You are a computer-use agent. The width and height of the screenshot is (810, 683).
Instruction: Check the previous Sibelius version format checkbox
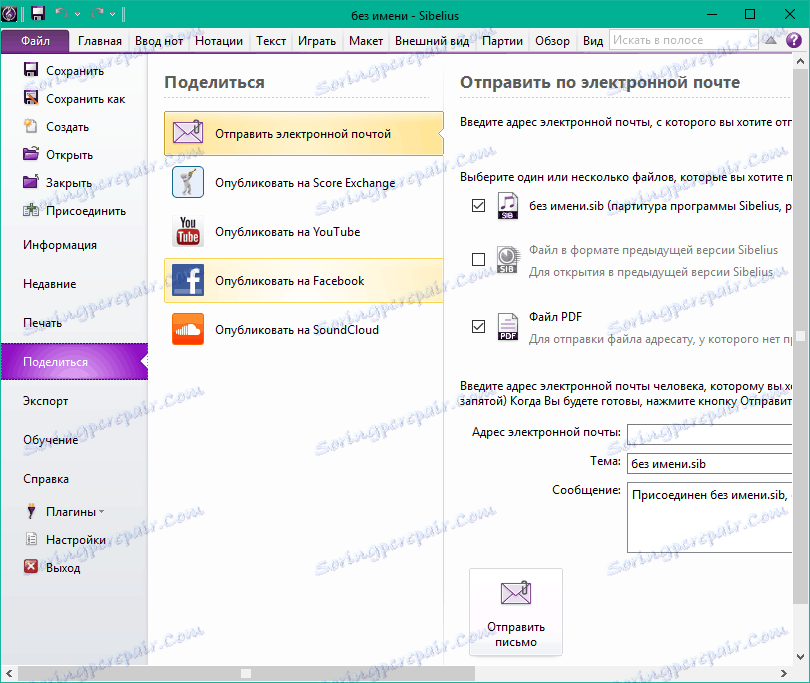[x=478, y=259]
